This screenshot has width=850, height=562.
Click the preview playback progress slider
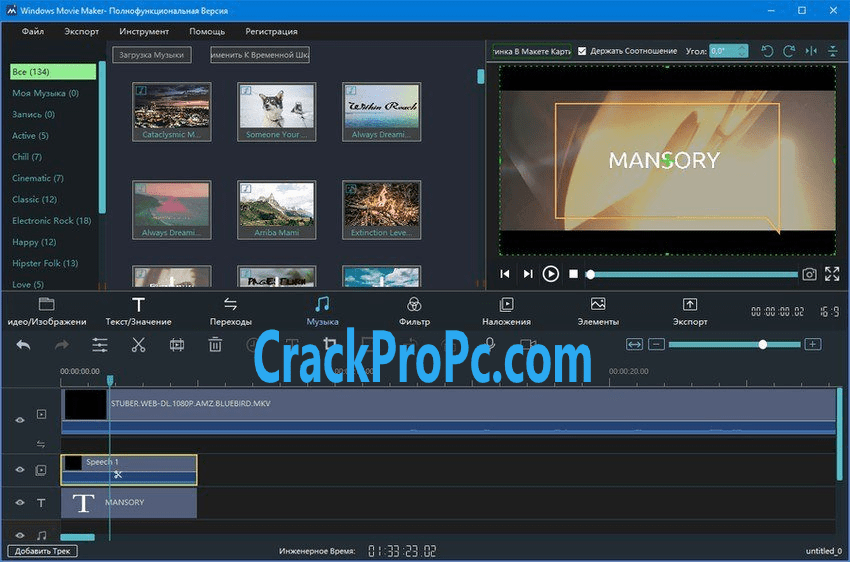694,275
